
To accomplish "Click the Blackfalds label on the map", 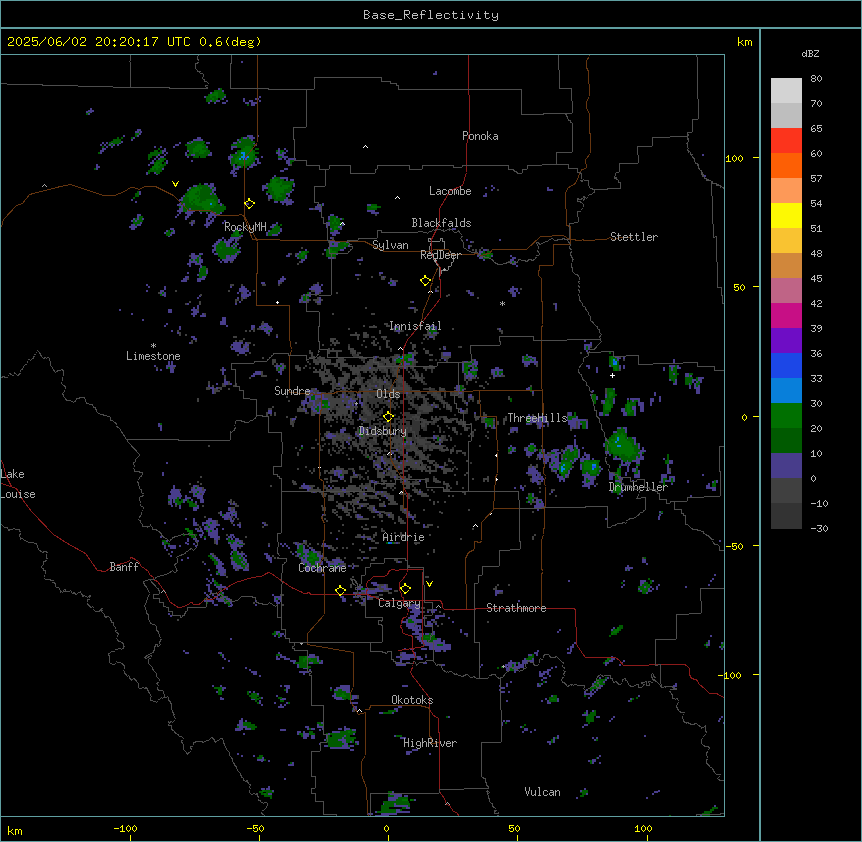I will [441, 223].
